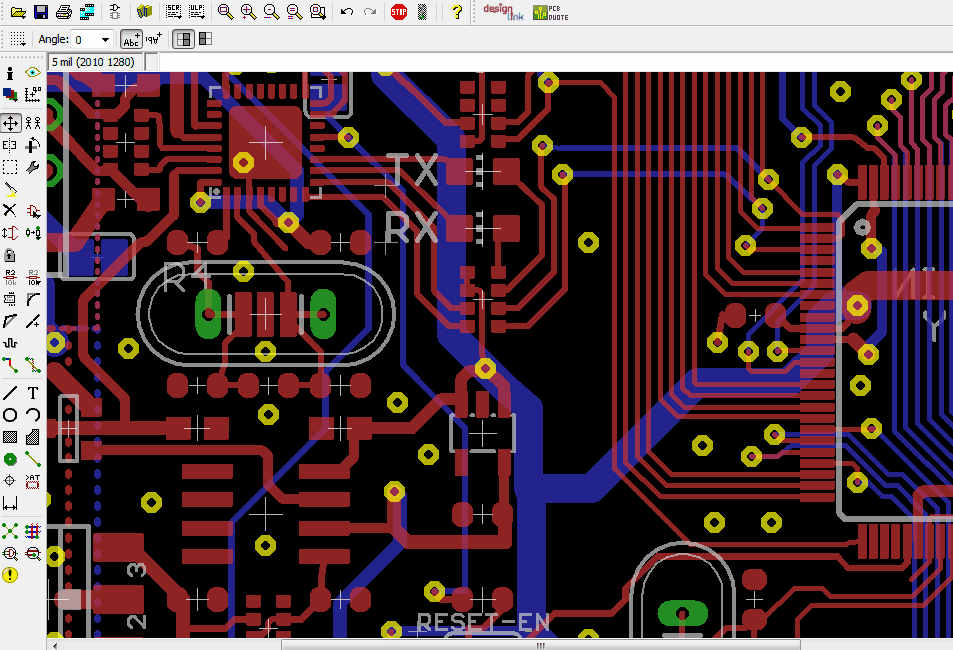Run a user program with ULP button
Image resolution: width=953 pixels, height=650 pixels.
point(196,12)
